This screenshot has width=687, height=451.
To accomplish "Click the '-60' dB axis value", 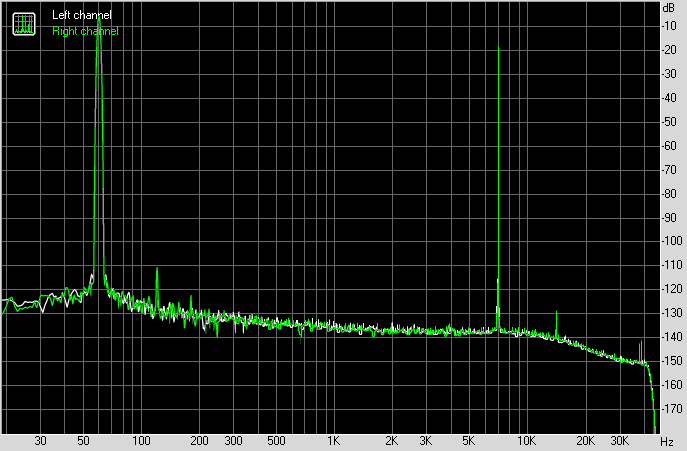I will [x=669, y=146].
